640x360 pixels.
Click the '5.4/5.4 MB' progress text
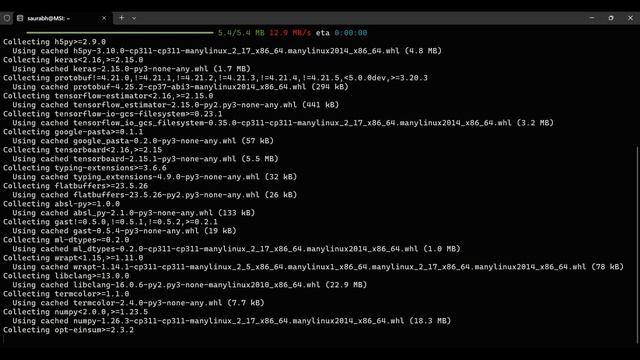(x=241, y=33)
